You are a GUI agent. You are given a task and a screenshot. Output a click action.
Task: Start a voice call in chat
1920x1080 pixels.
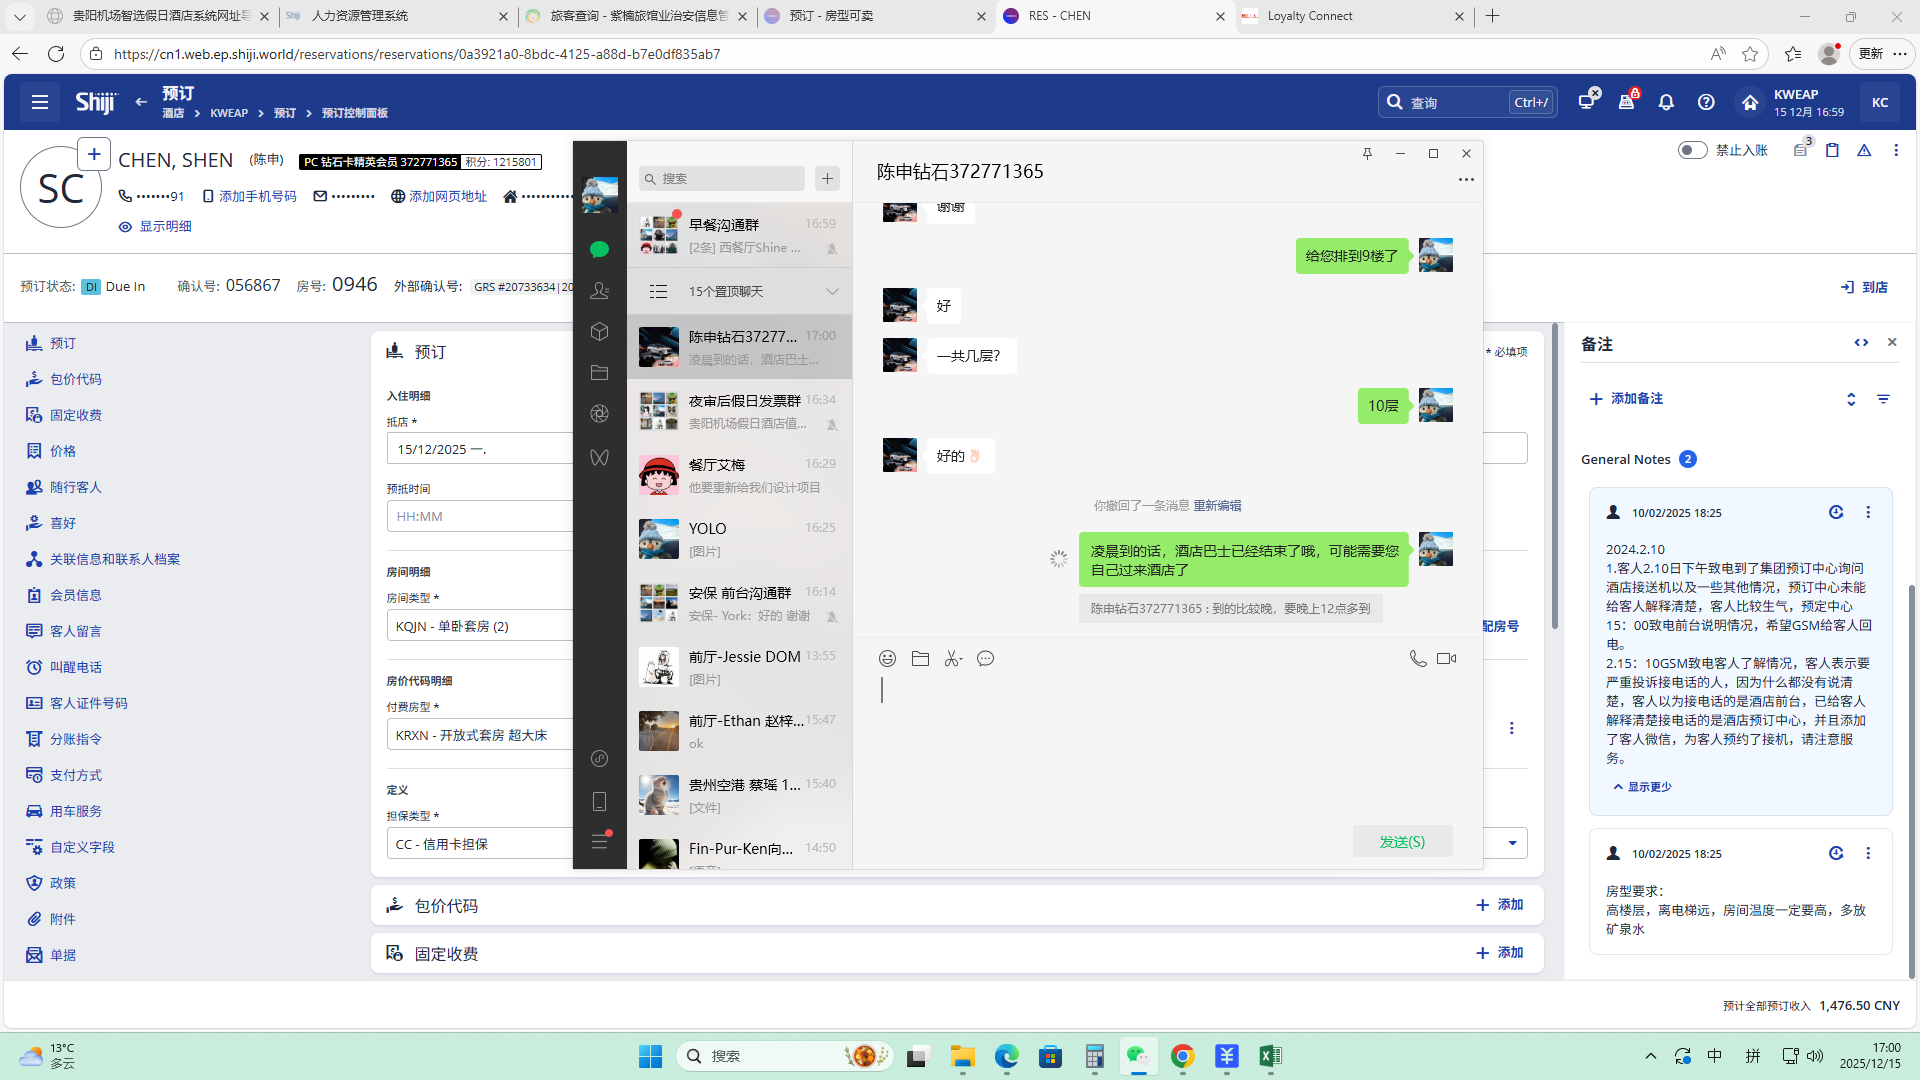click(x=1417, y=658)
